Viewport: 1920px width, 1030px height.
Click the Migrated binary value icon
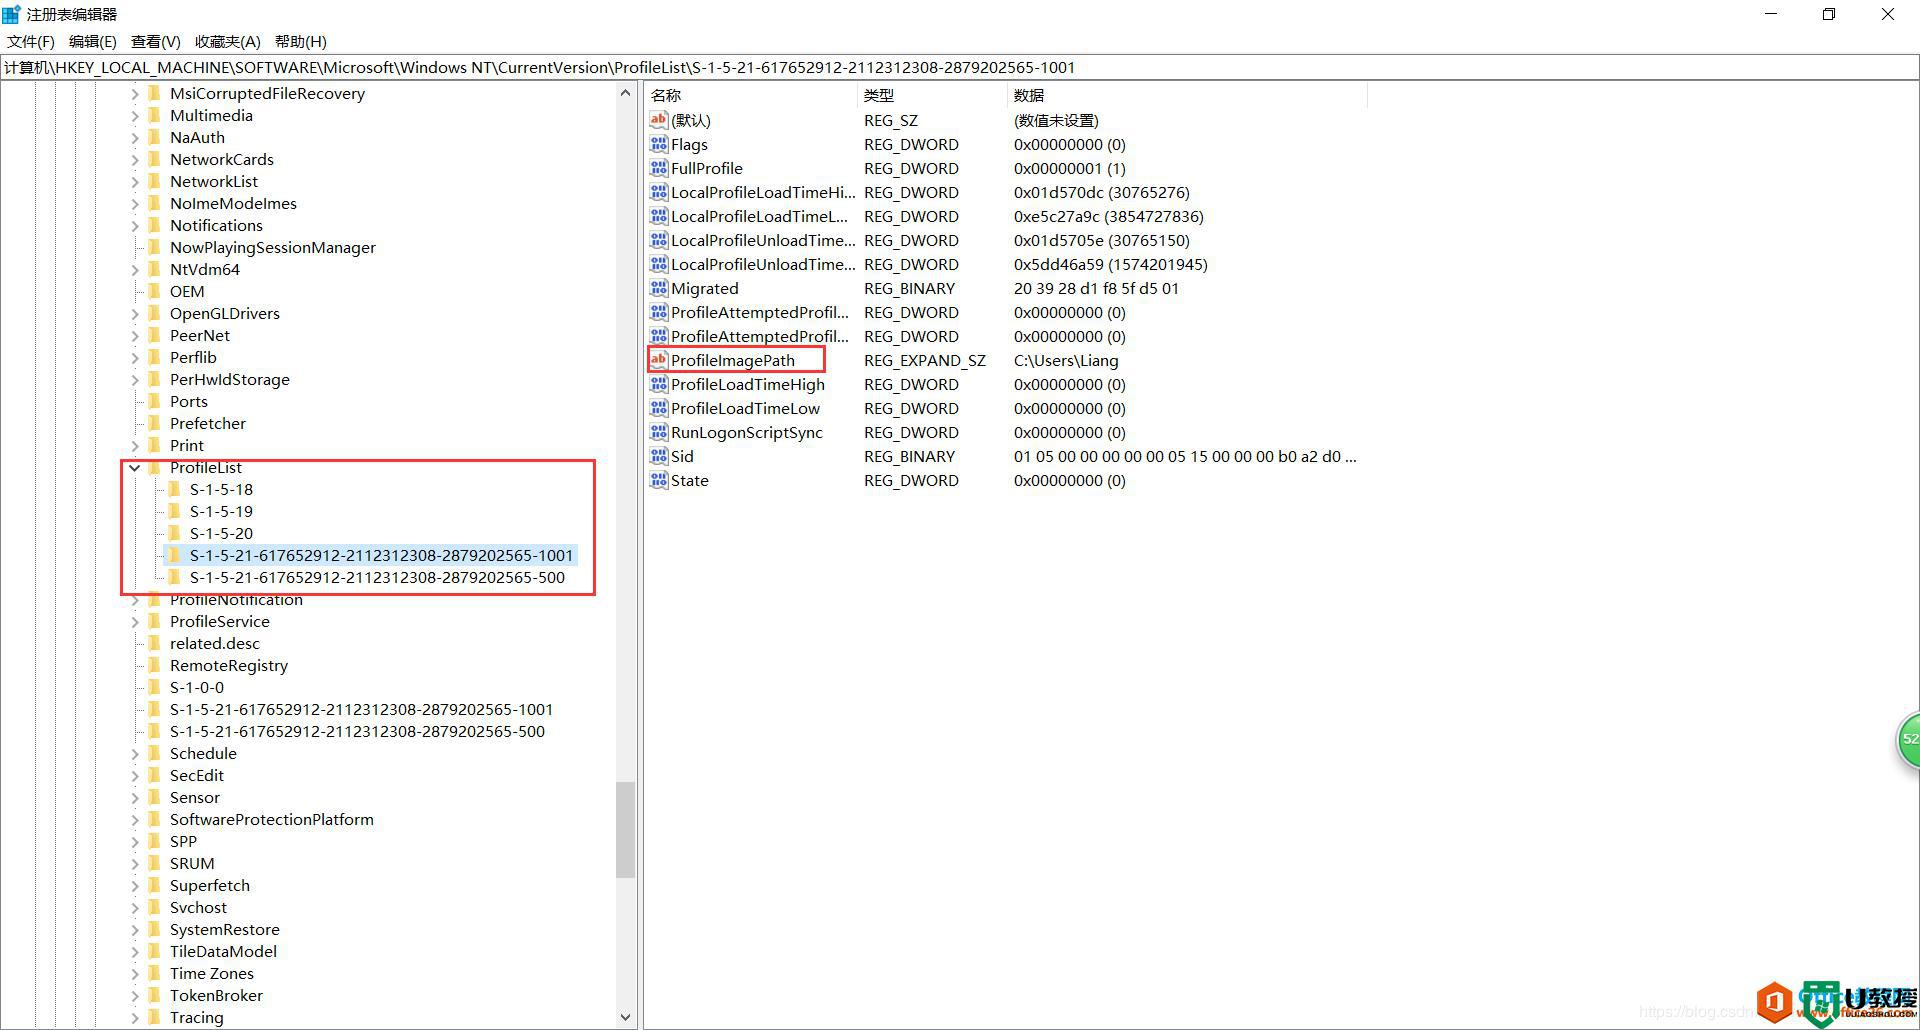tap(658, 288)
